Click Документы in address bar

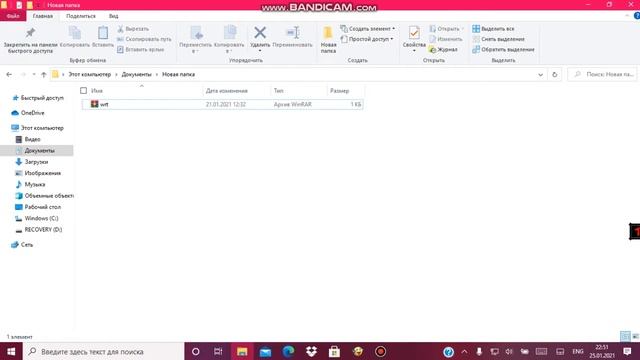click(136, 74)
